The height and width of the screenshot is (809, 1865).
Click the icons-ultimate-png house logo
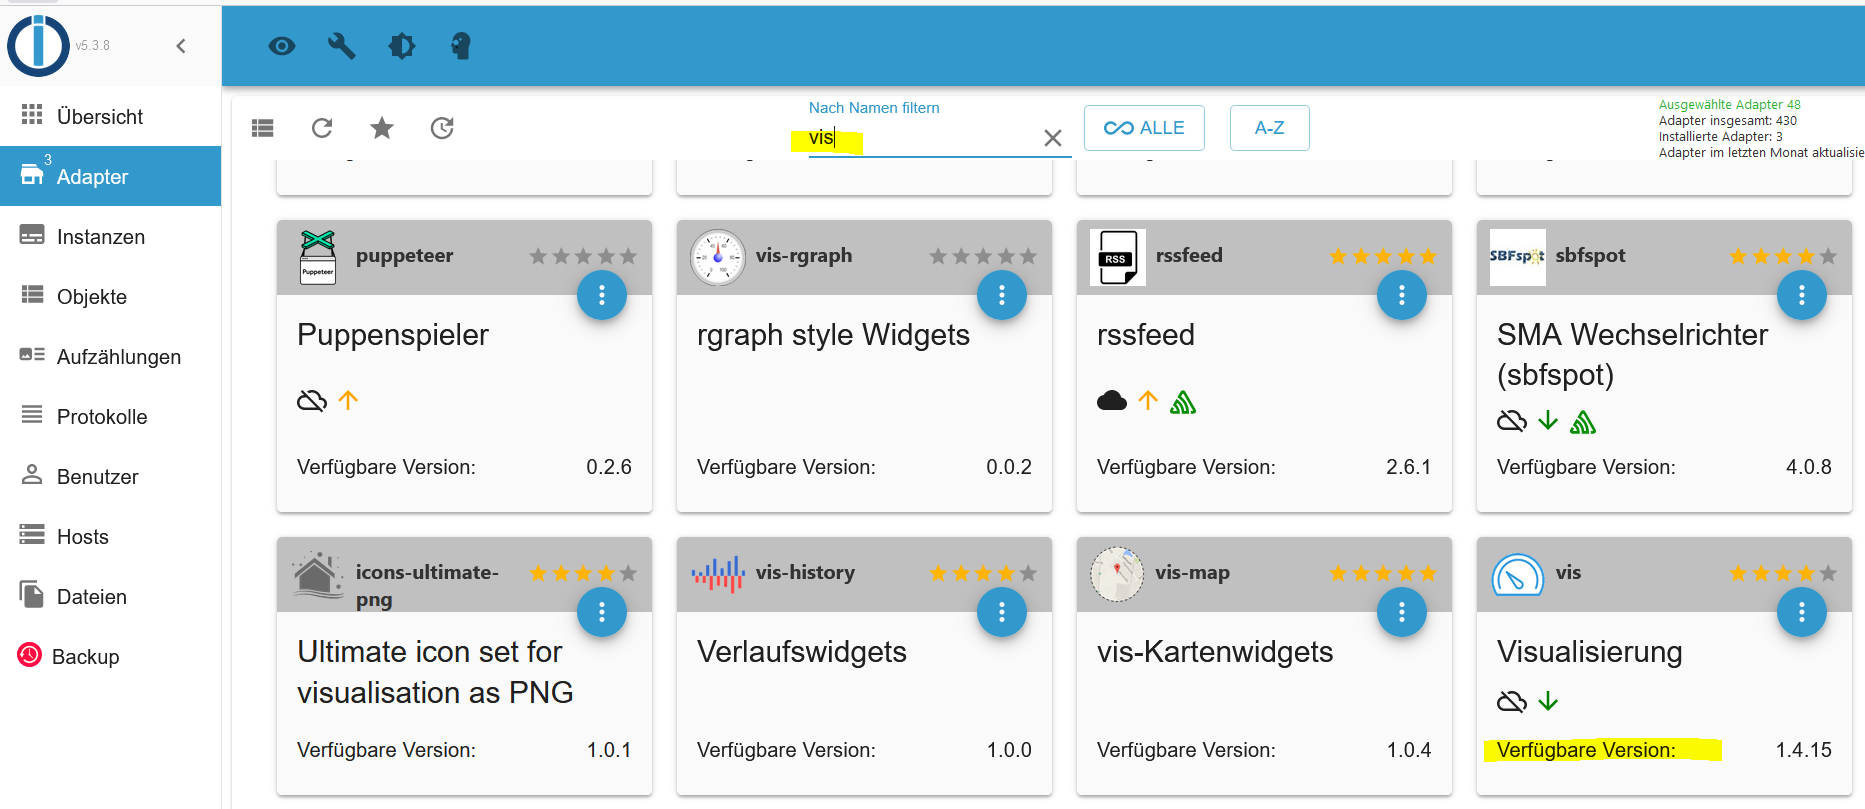pos(318,574)
